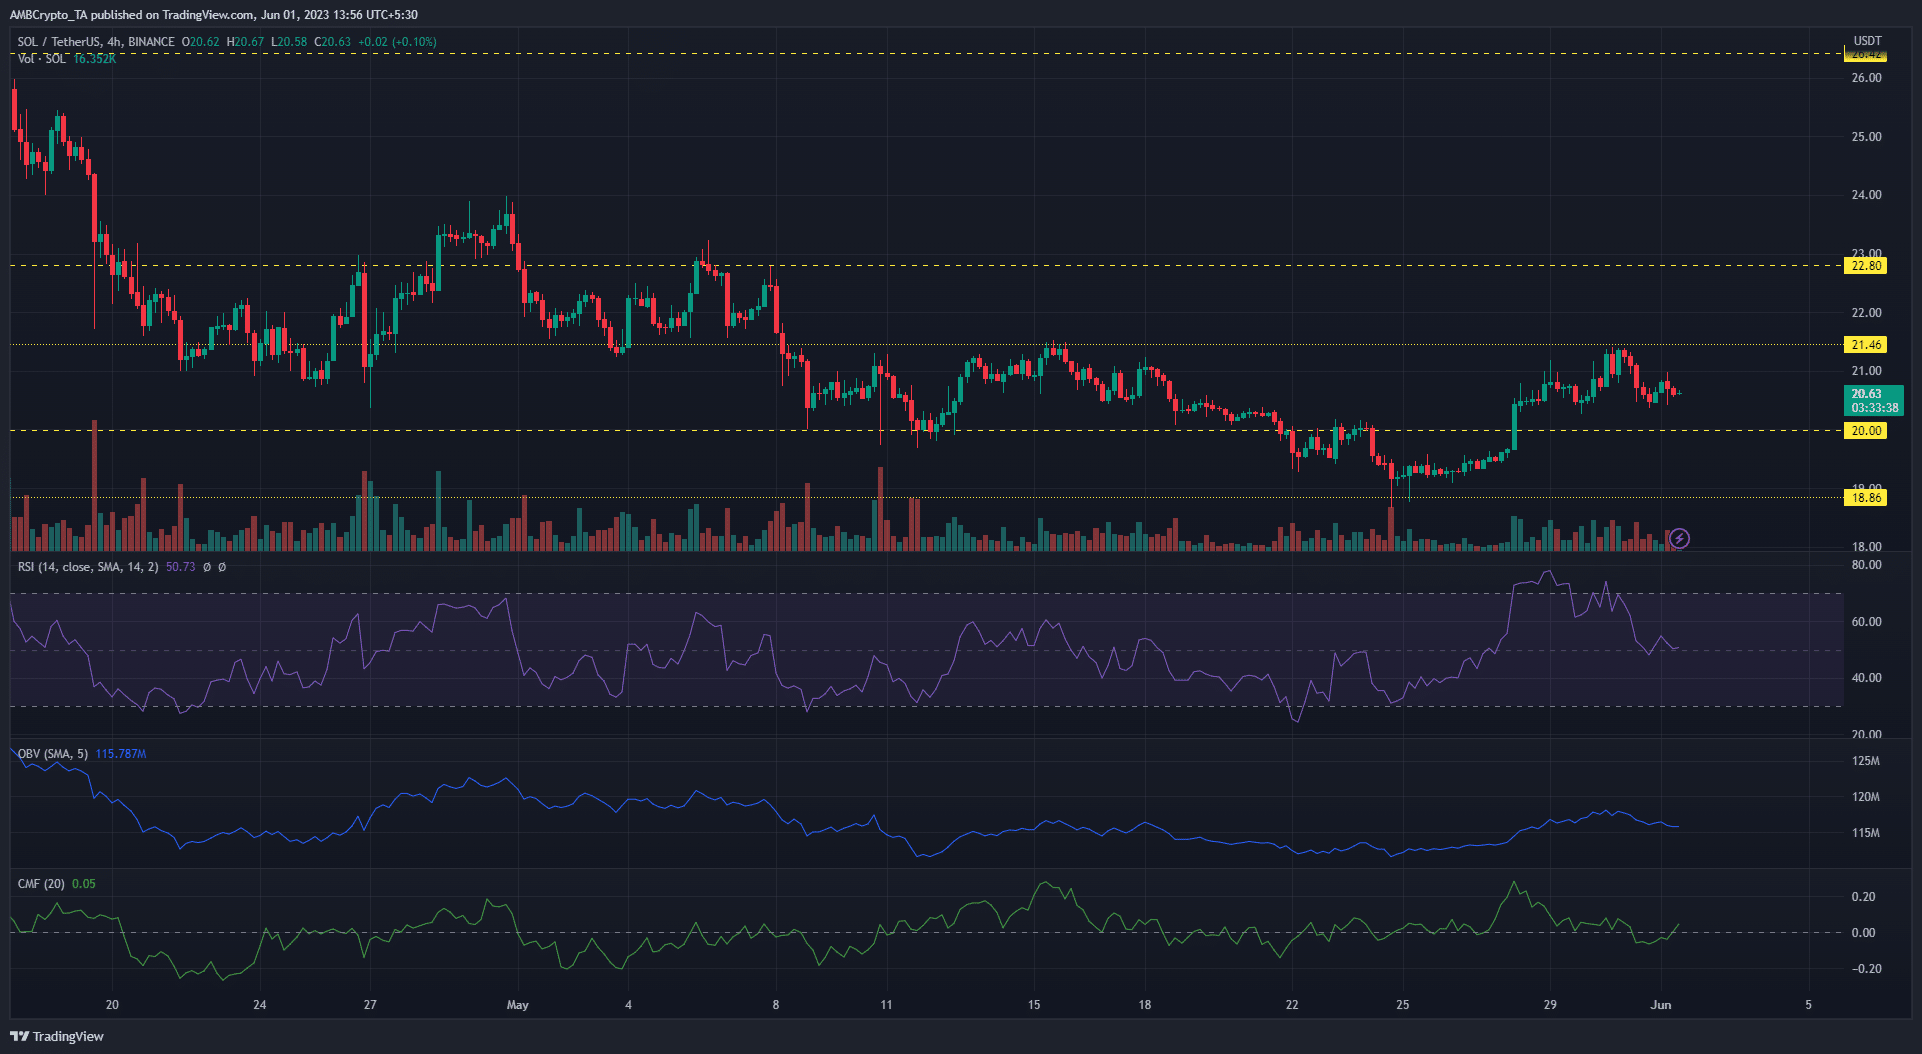1922x1054 pixels.
Task: Click the volume value 16.352K
Action: (x=94, y=58)
